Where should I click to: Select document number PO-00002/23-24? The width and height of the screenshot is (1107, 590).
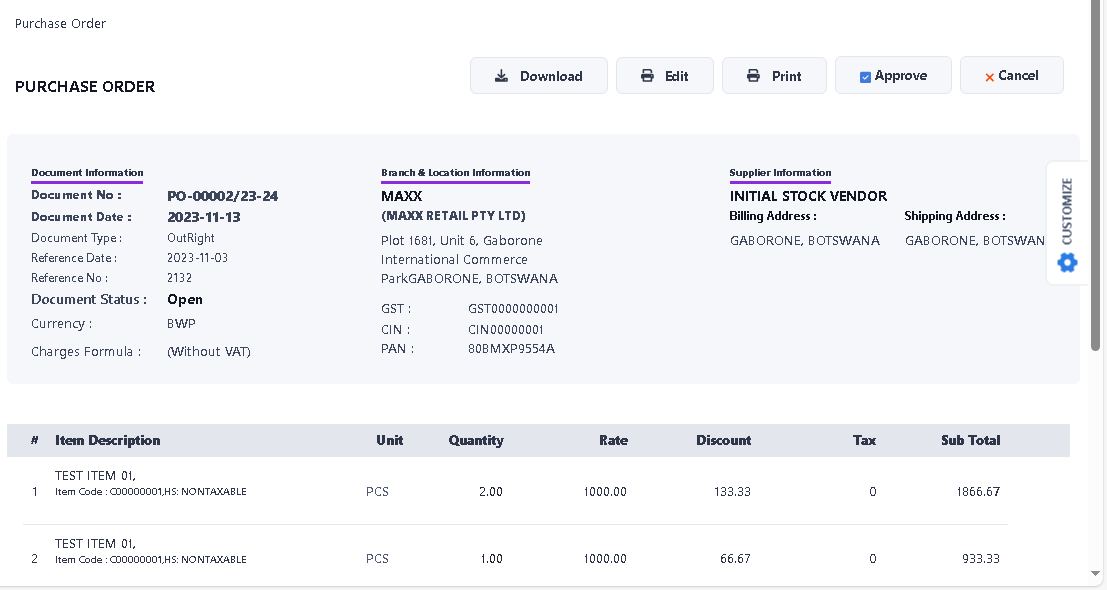pos(222,196)
